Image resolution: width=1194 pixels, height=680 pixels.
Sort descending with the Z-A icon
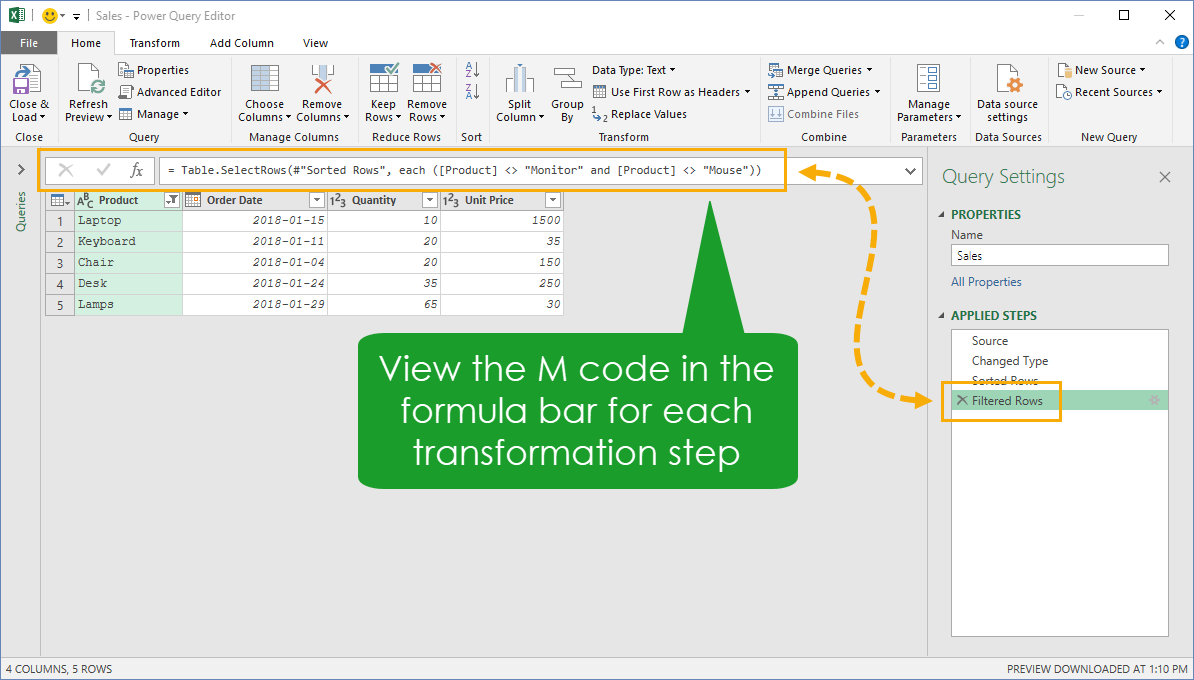coord(472,92)
